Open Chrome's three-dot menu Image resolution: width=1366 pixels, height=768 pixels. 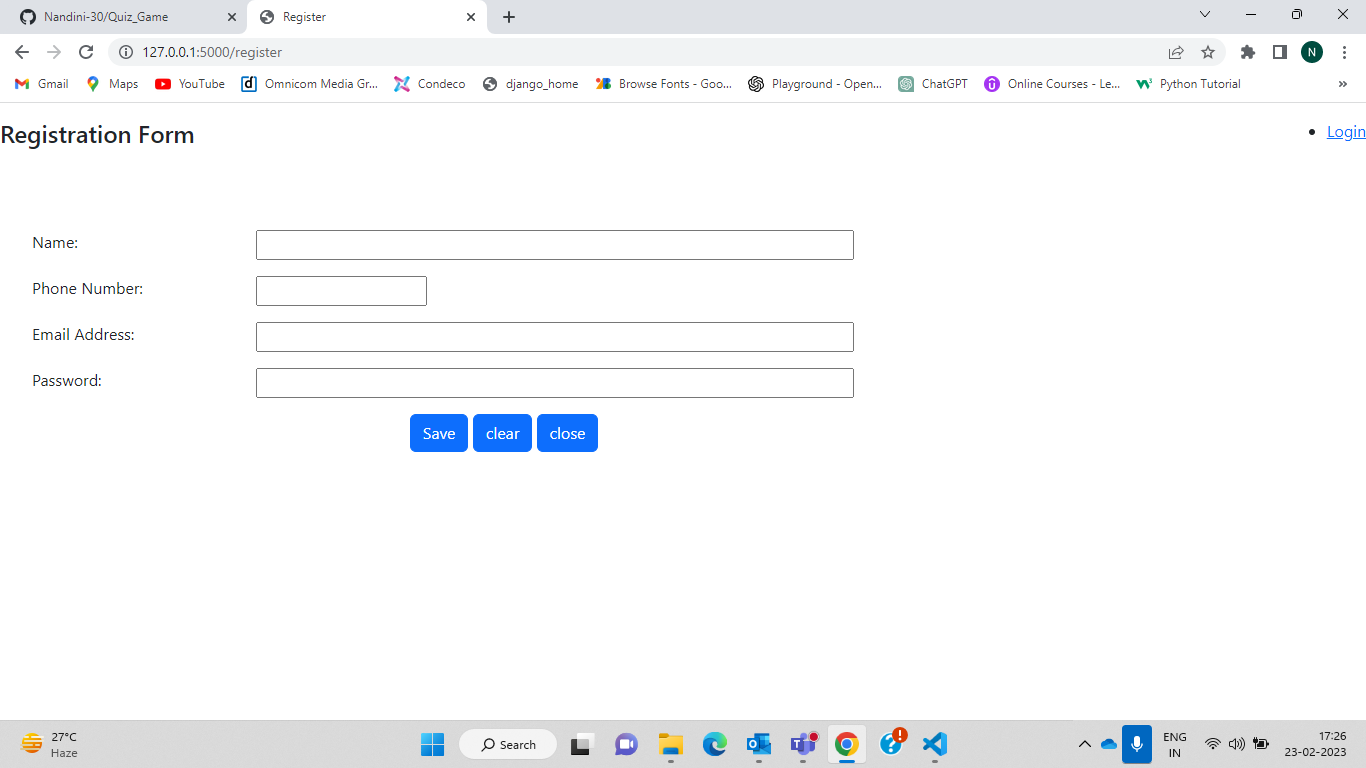[1343, 51]
